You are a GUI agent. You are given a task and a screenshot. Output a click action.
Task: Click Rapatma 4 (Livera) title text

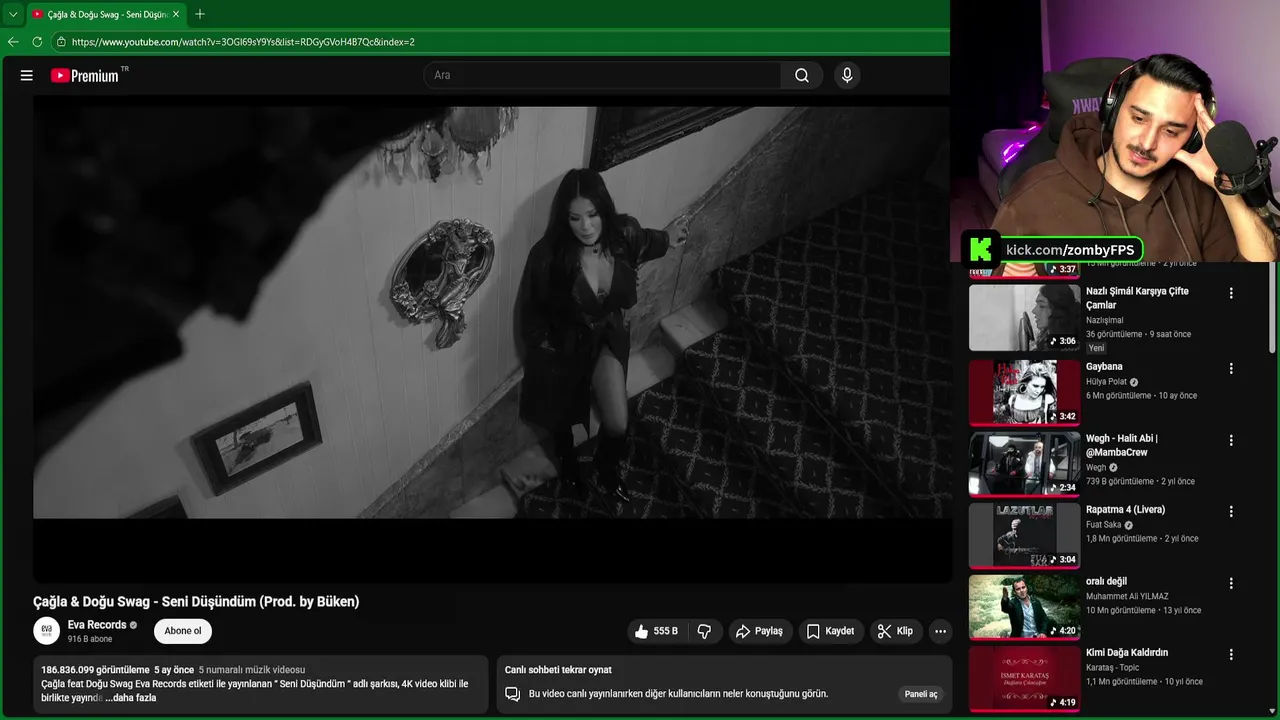tap(1125, 510)
